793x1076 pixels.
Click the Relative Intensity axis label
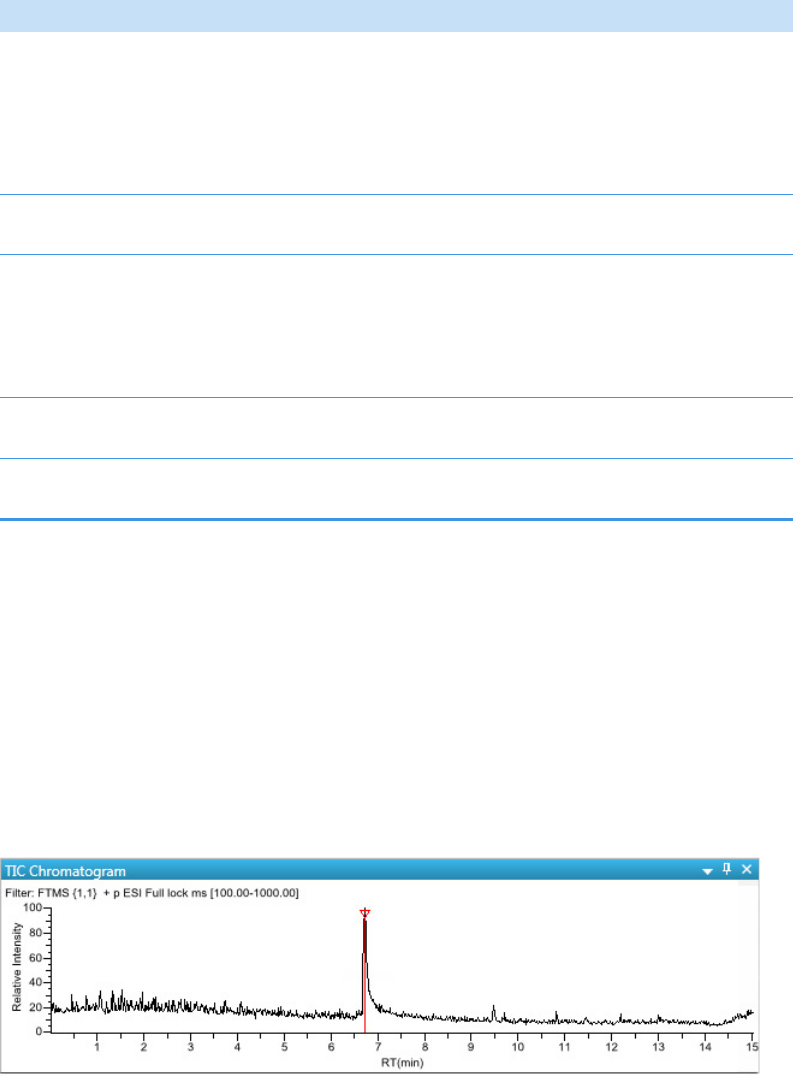click(17, 966)
